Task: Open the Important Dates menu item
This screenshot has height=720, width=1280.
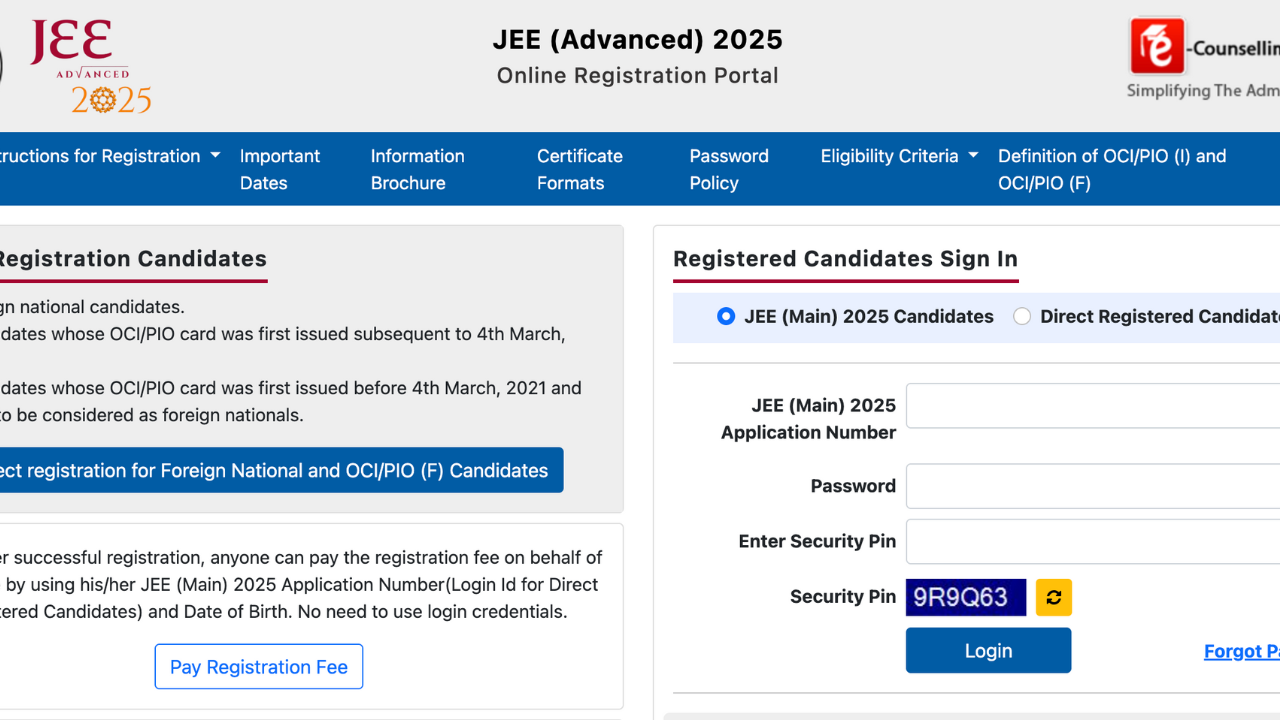Action: coord(279,169)
